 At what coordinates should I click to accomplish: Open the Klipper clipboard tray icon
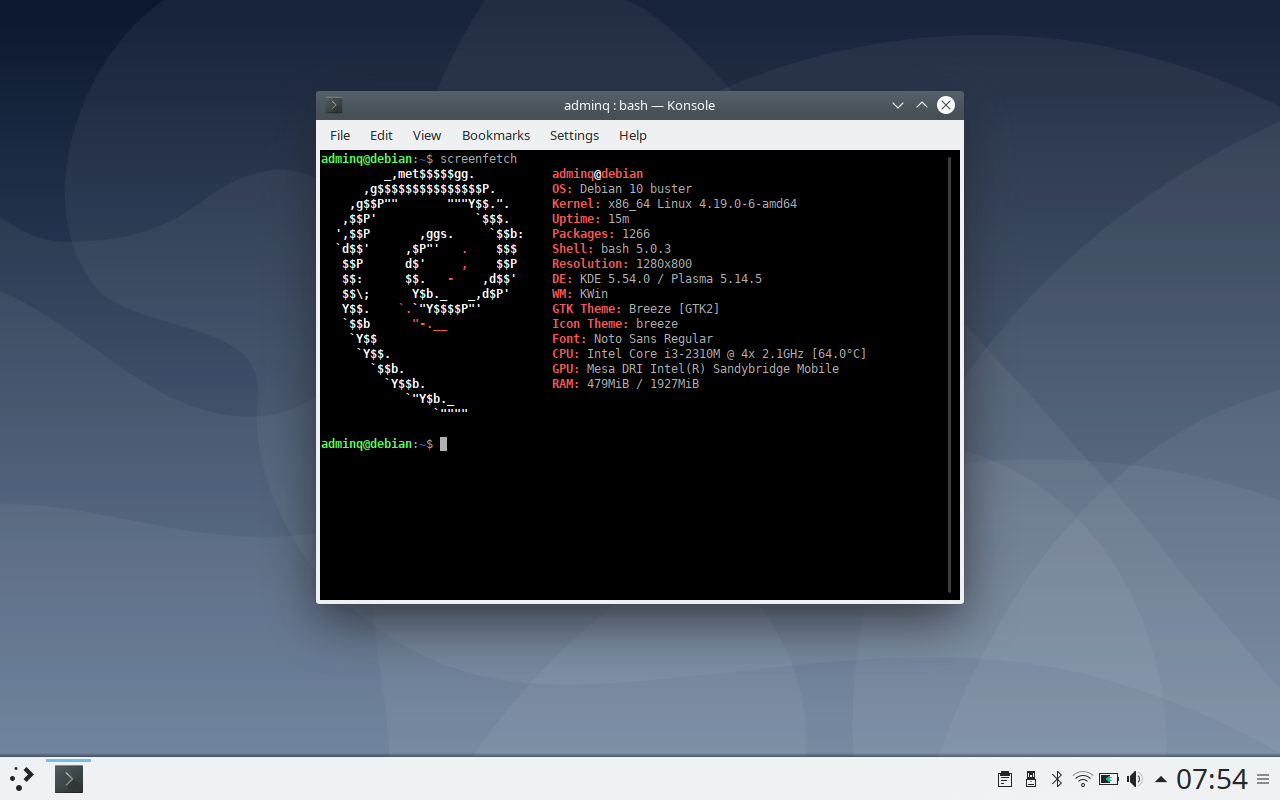1005,778
